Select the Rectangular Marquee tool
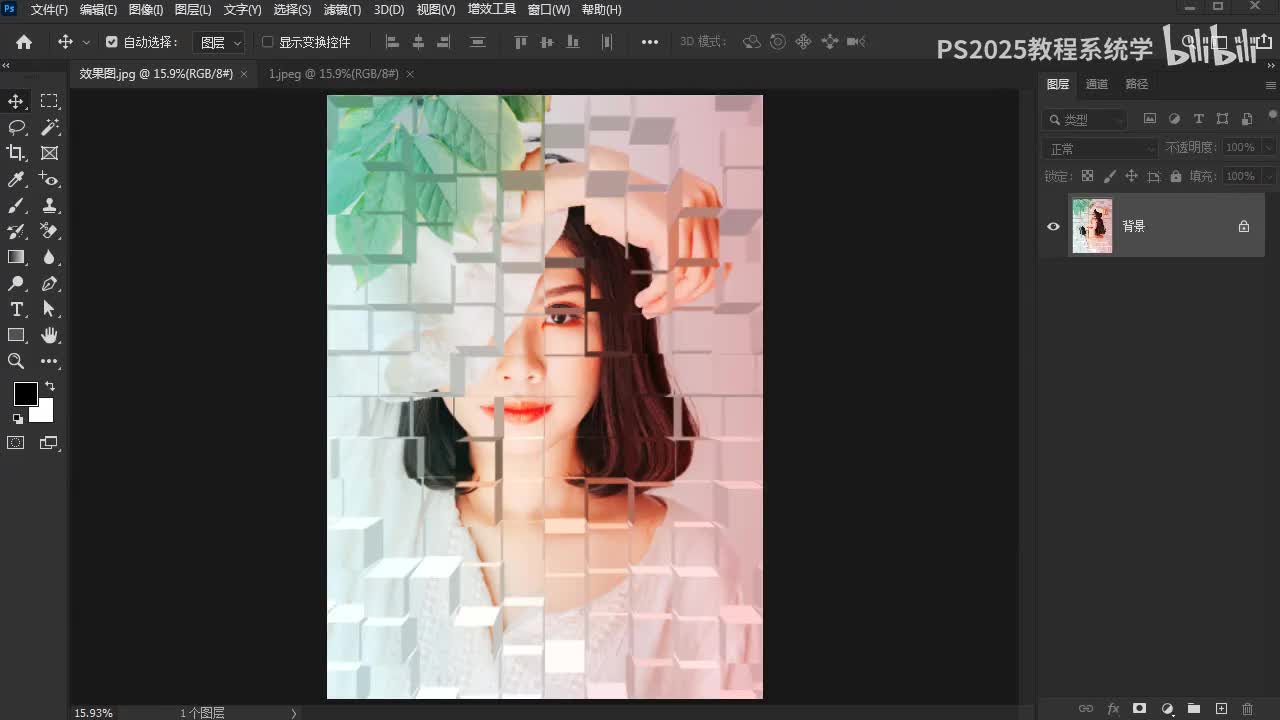The image size is (1280, 720). (49, 101)
